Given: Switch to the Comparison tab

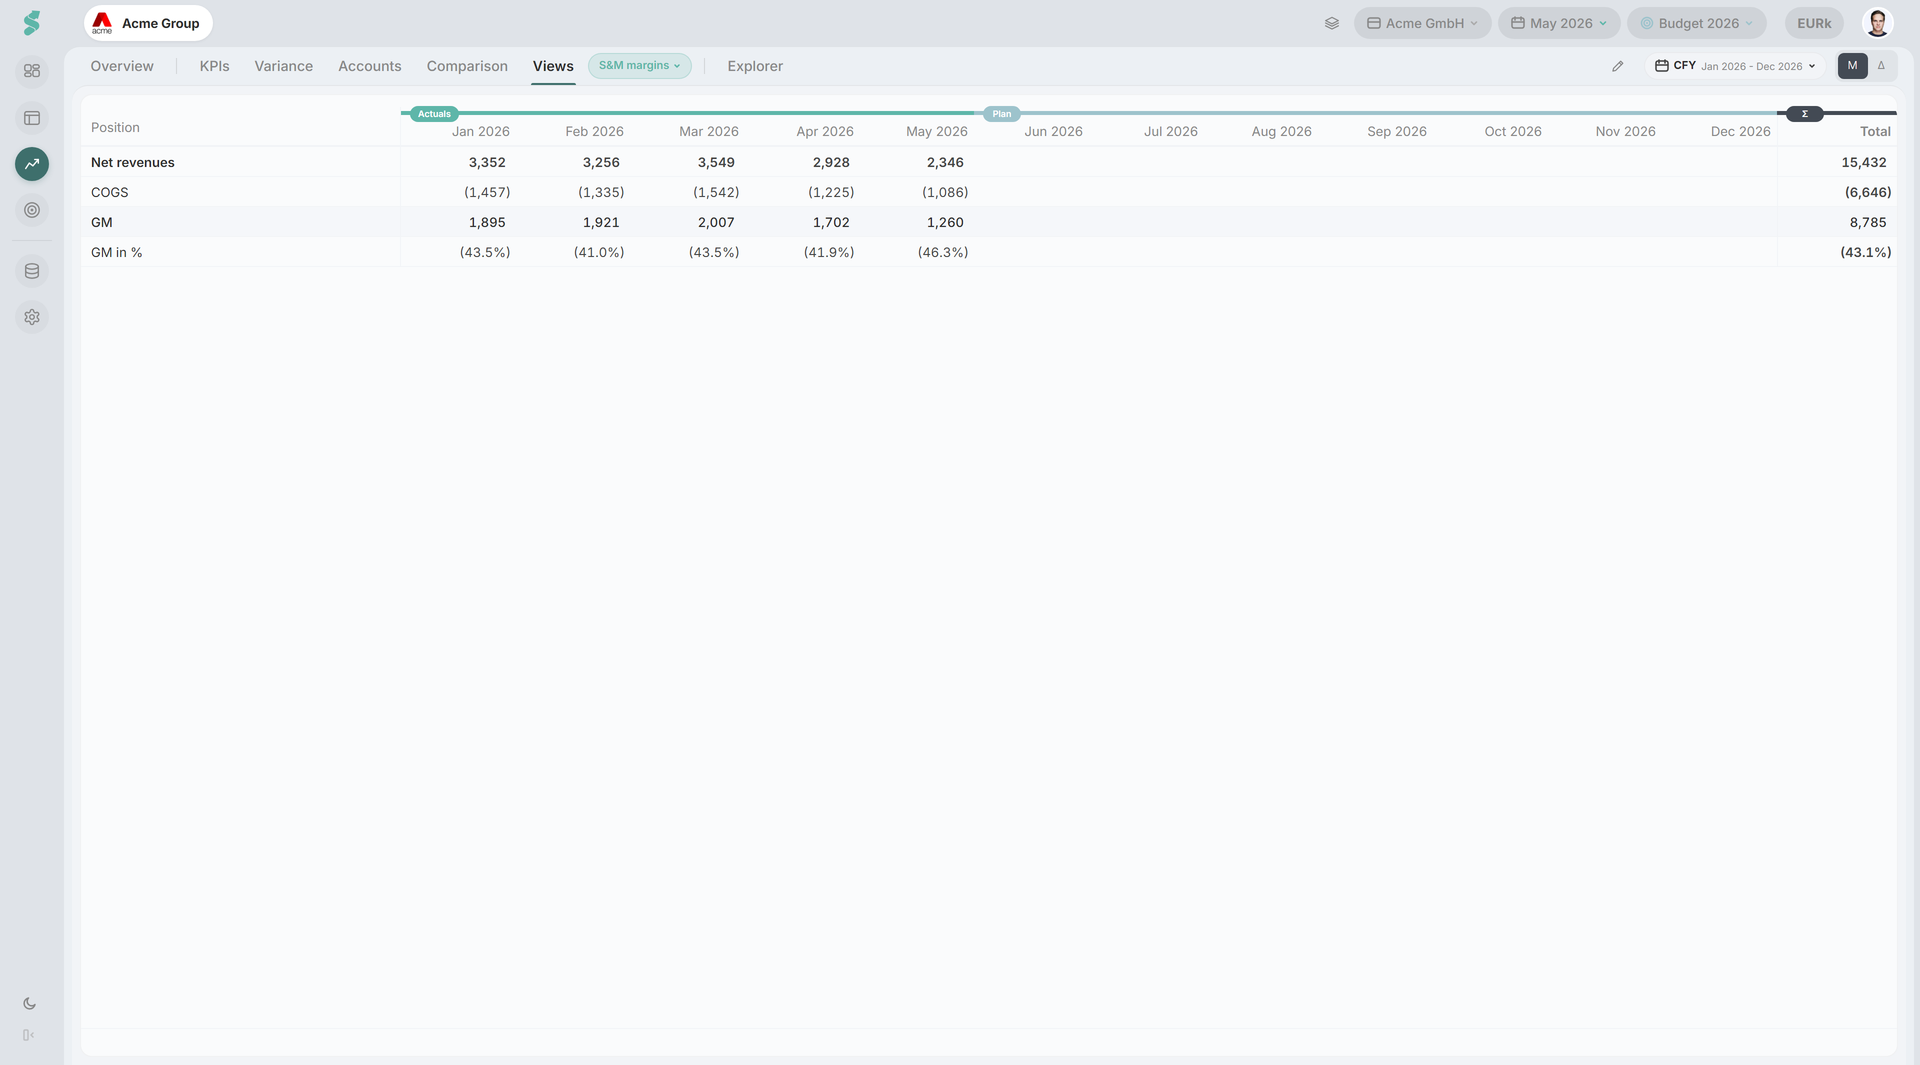Looking at the screenshot, I should click(x=467, y=66).
